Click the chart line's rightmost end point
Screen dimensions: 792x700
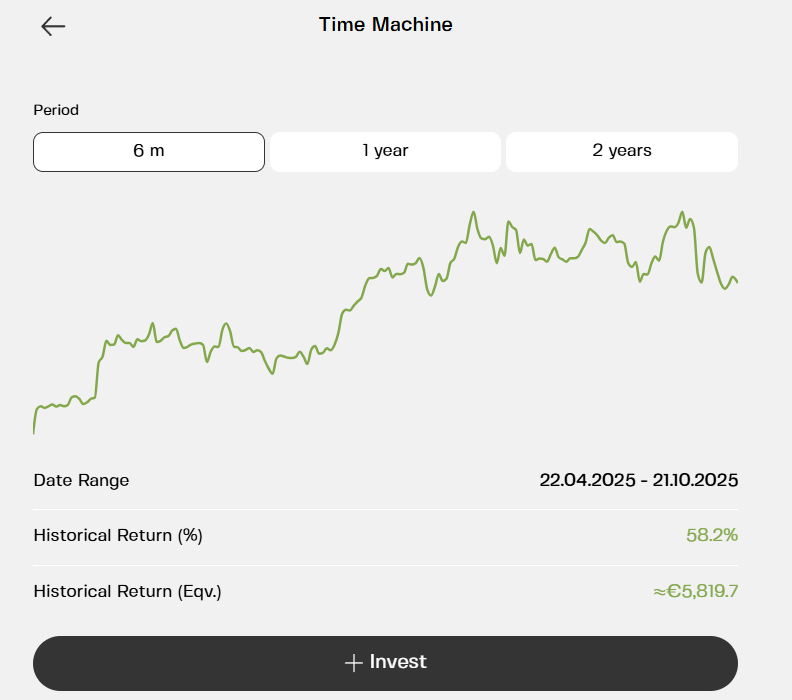(737, 283)
